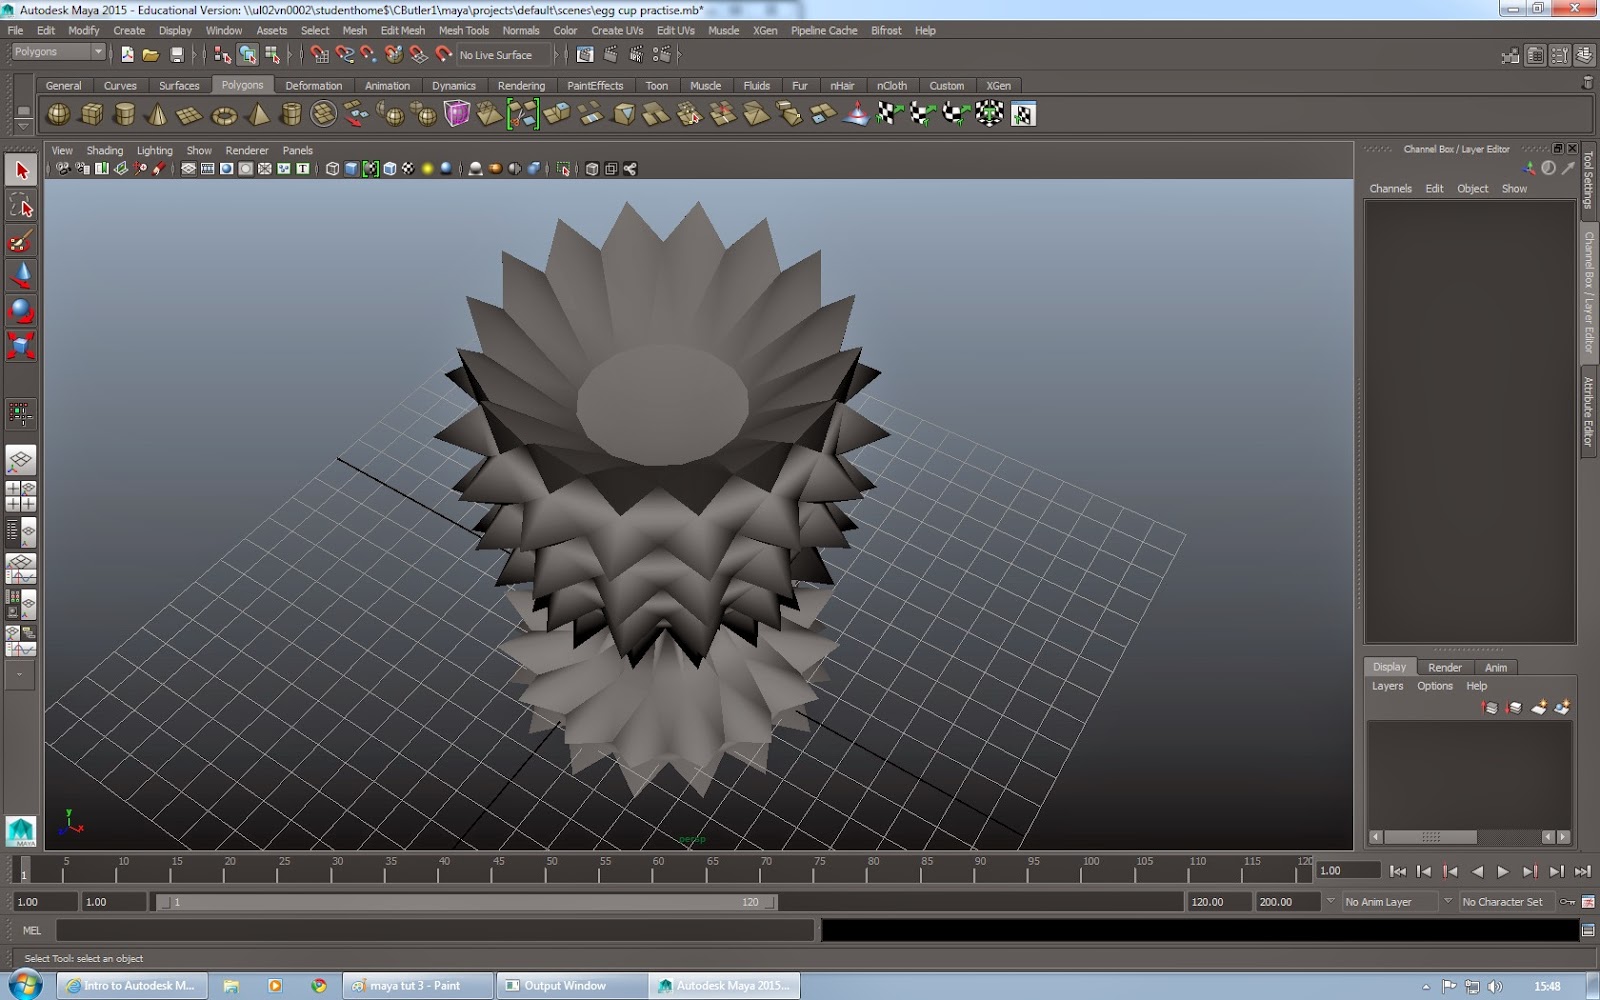The image size is (1600, 1000).
Task: Activate the Rotate tool in toolbox
Action: pyautogui.click(x=21, y=311)
